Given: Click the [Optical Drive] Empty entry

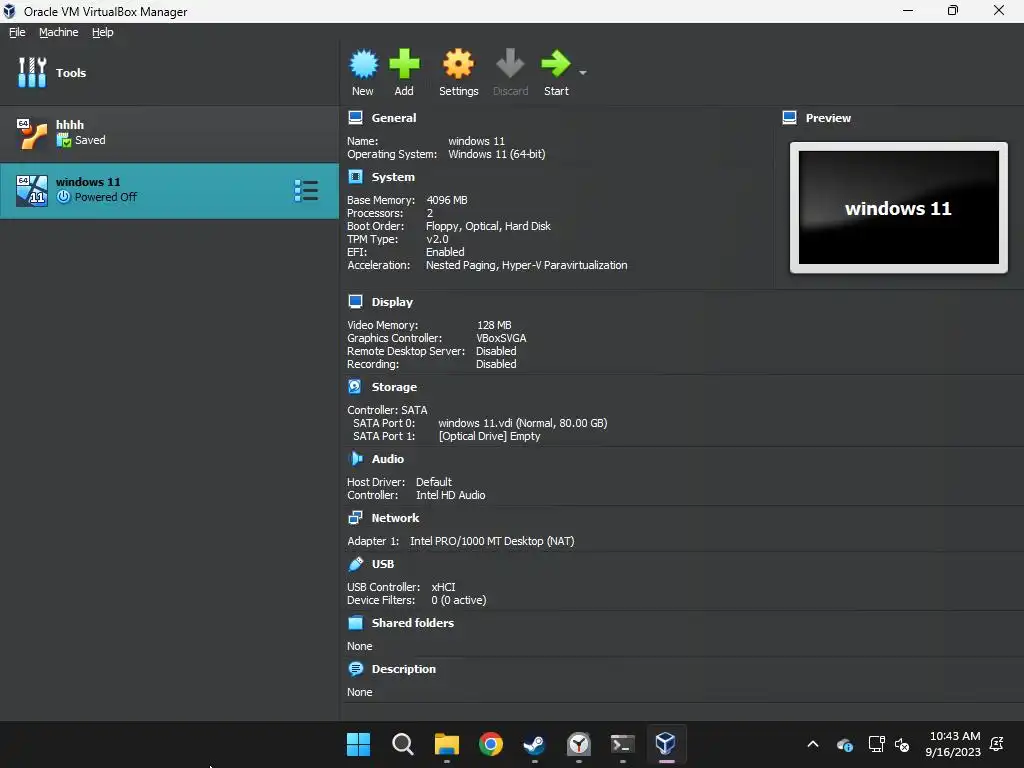Looking at the screenshot, I should pyautogui.click(x=490, y=436).
